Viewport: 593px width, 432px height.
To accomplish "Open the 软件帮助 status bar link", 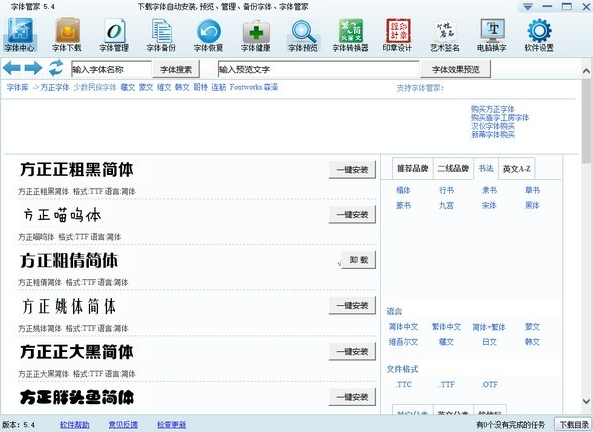I will pos(75,425).
